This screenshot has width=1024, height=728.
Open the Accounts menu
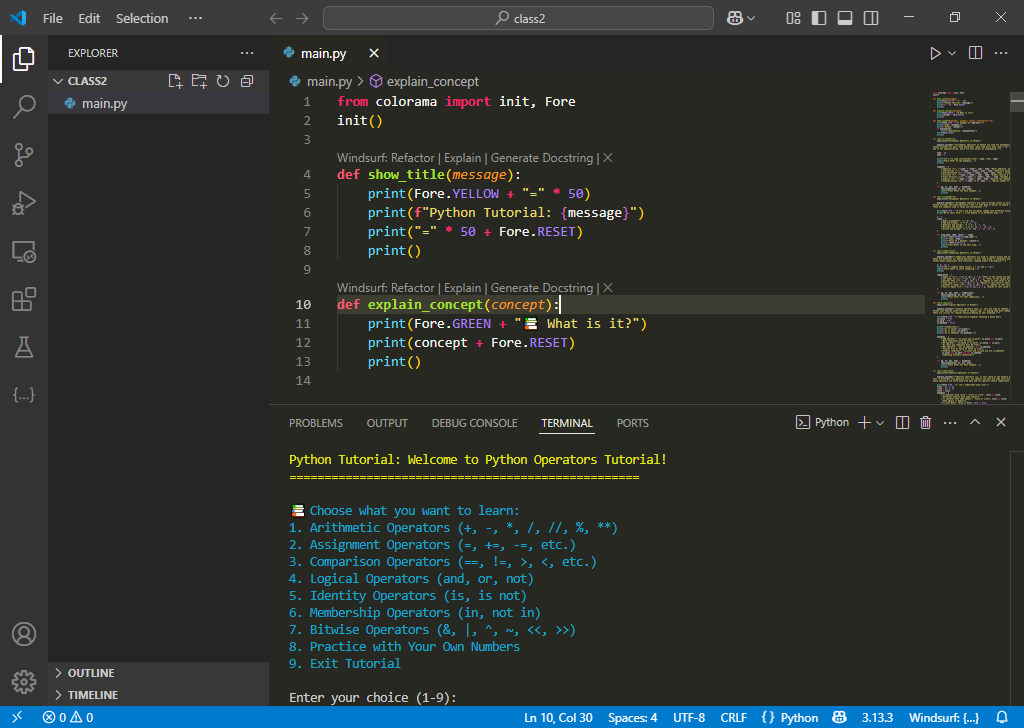pyautogui.click(x=24, y=634)
